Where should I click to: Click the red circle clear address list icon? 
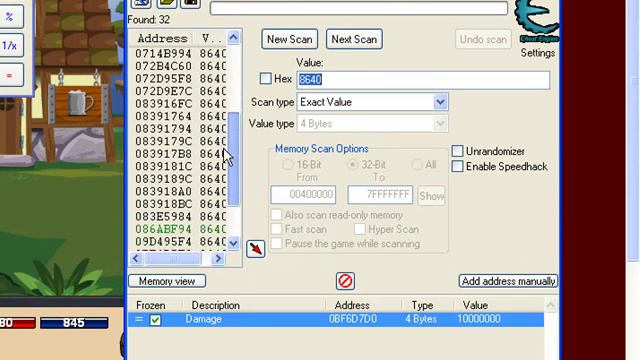coord(345,281)
